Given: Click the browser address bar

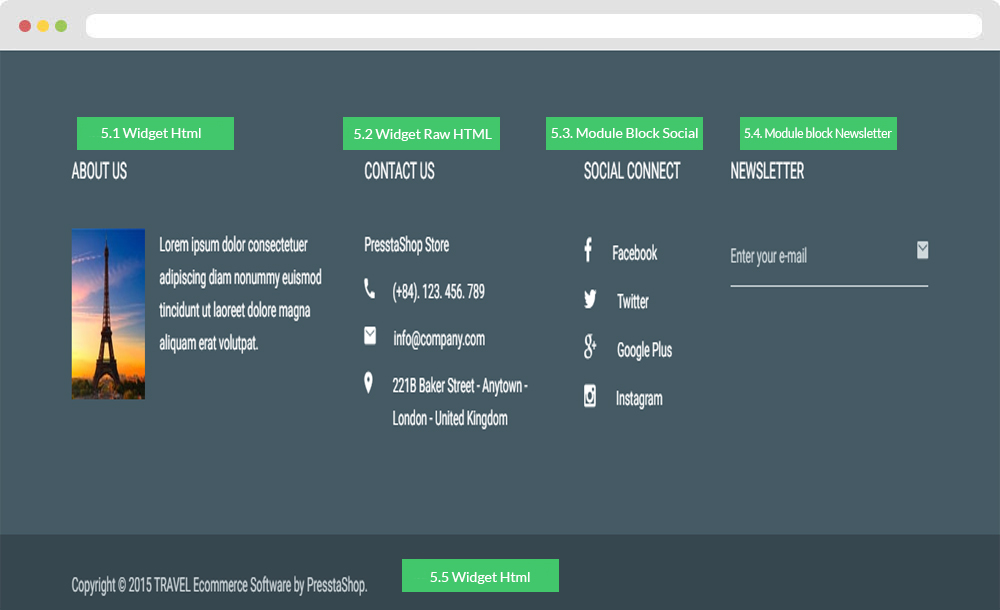Looking at the screenshot, I should pyautogui.click(x=533, y=26).
